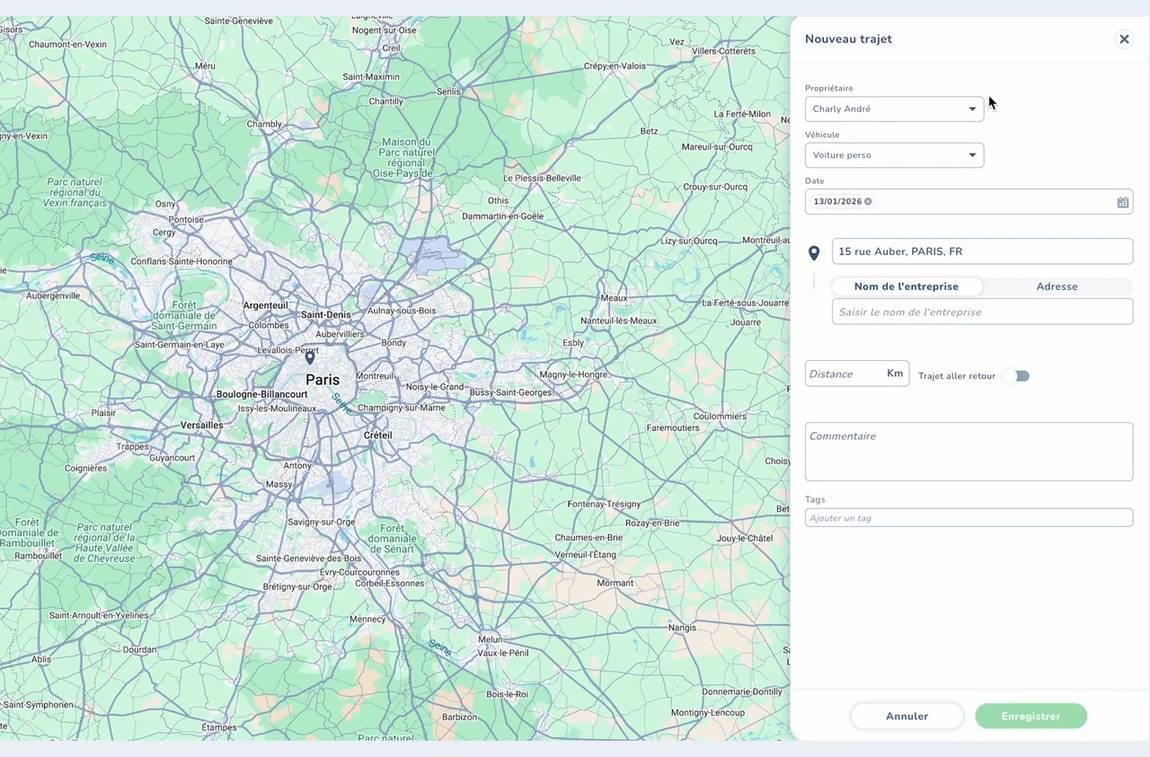Click the Trajet aller retour label
Image resolution: width=1150 pixels, height=757 pixels.
956,376
